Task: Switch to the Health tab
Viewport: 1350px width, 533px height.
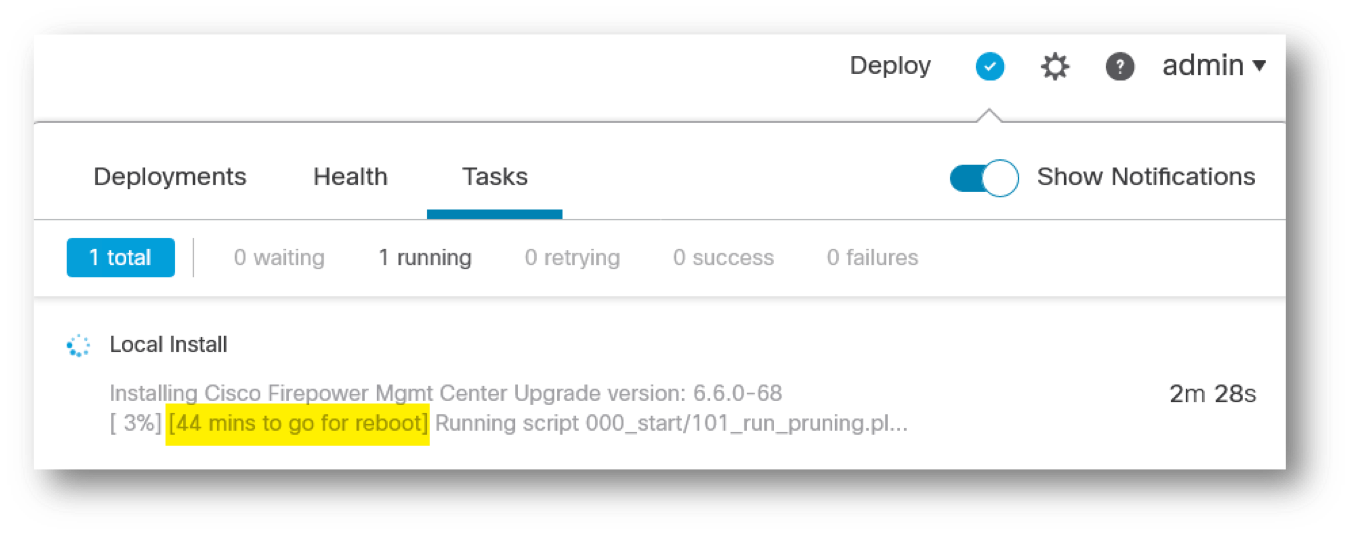Action: pyautogui.click(x=350, y=177)
